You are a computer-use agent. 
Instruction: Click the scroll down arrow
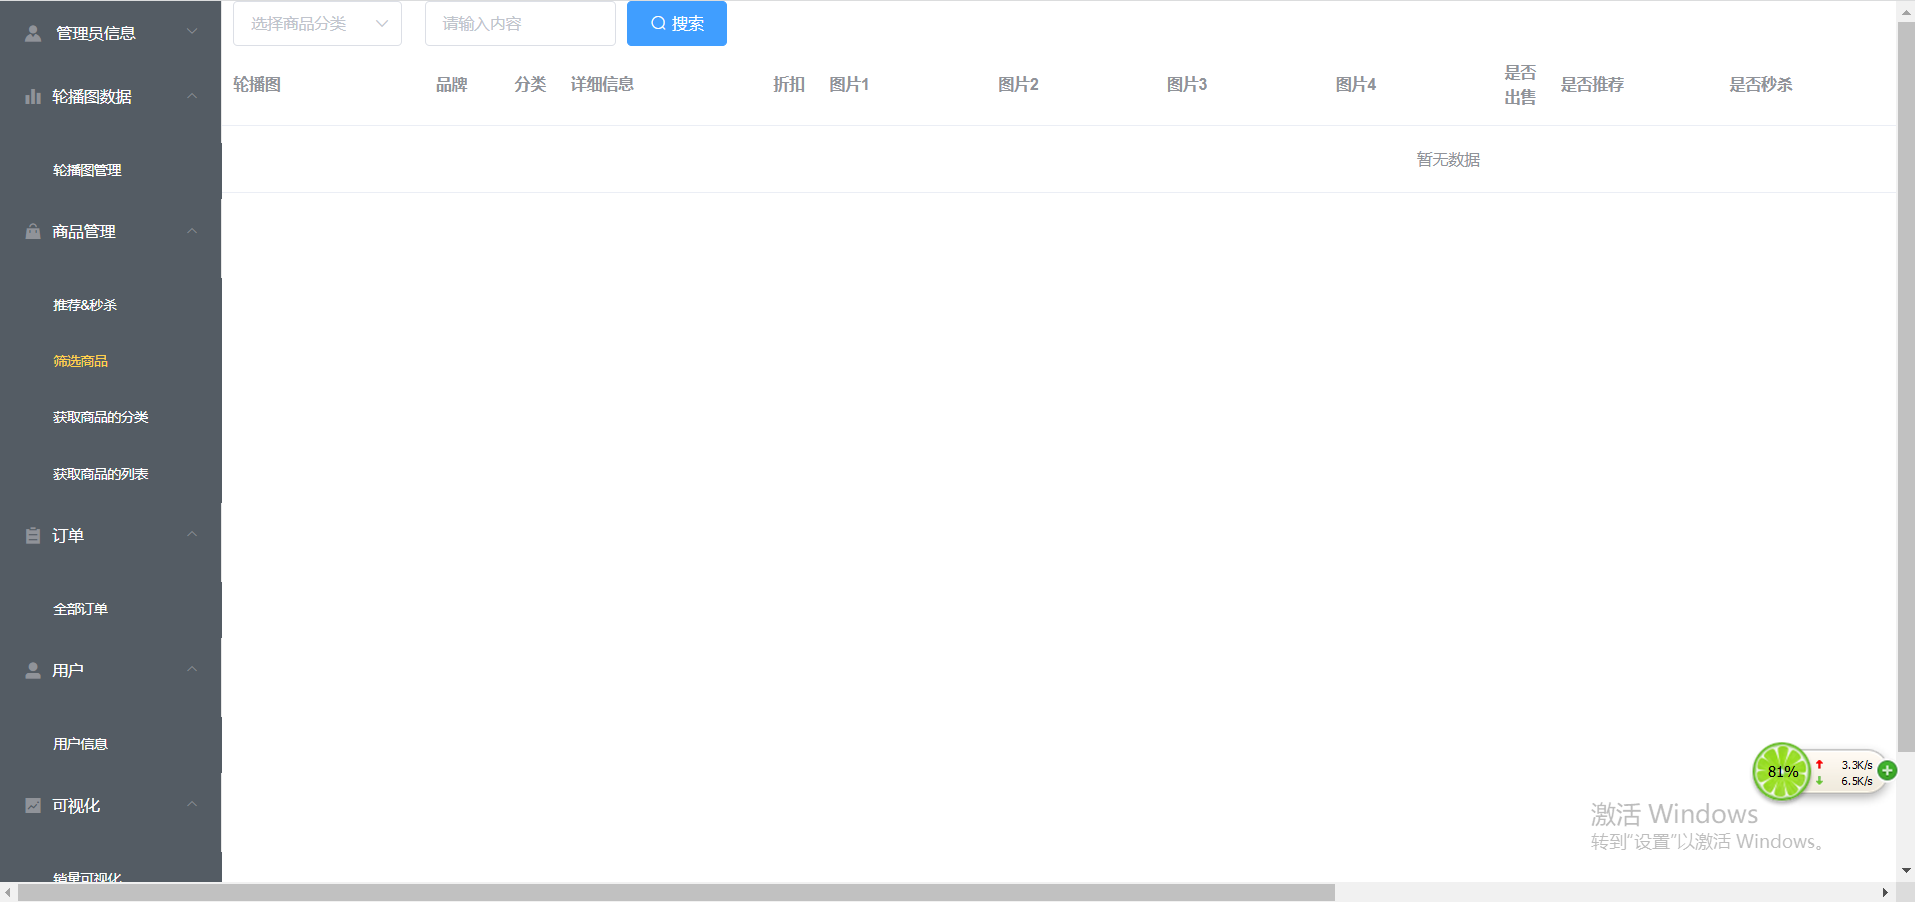pos(1906,871)
